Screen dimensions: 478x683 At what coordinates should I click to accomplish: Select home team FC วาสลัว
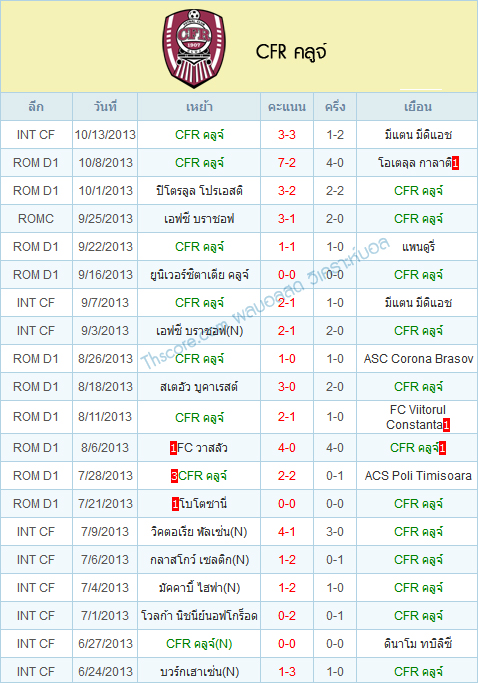[202, 448]
